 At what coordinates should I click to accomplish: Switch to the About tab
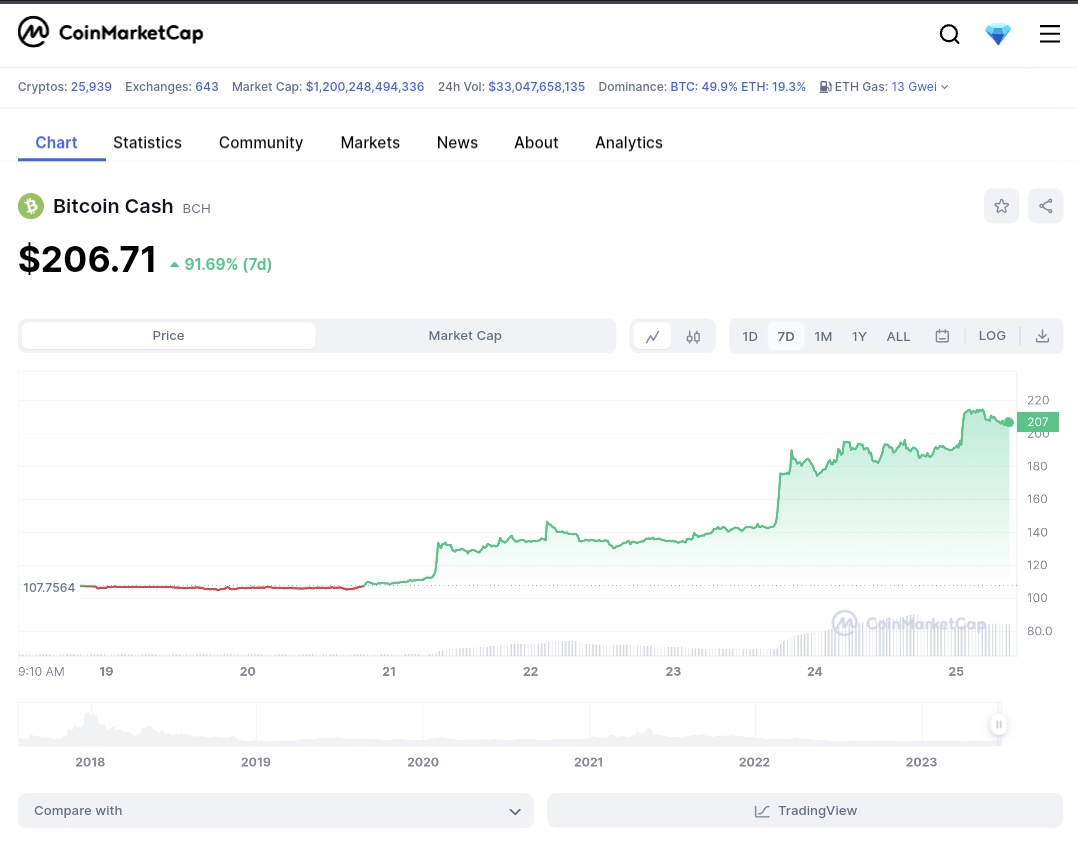tap(536, 142)
